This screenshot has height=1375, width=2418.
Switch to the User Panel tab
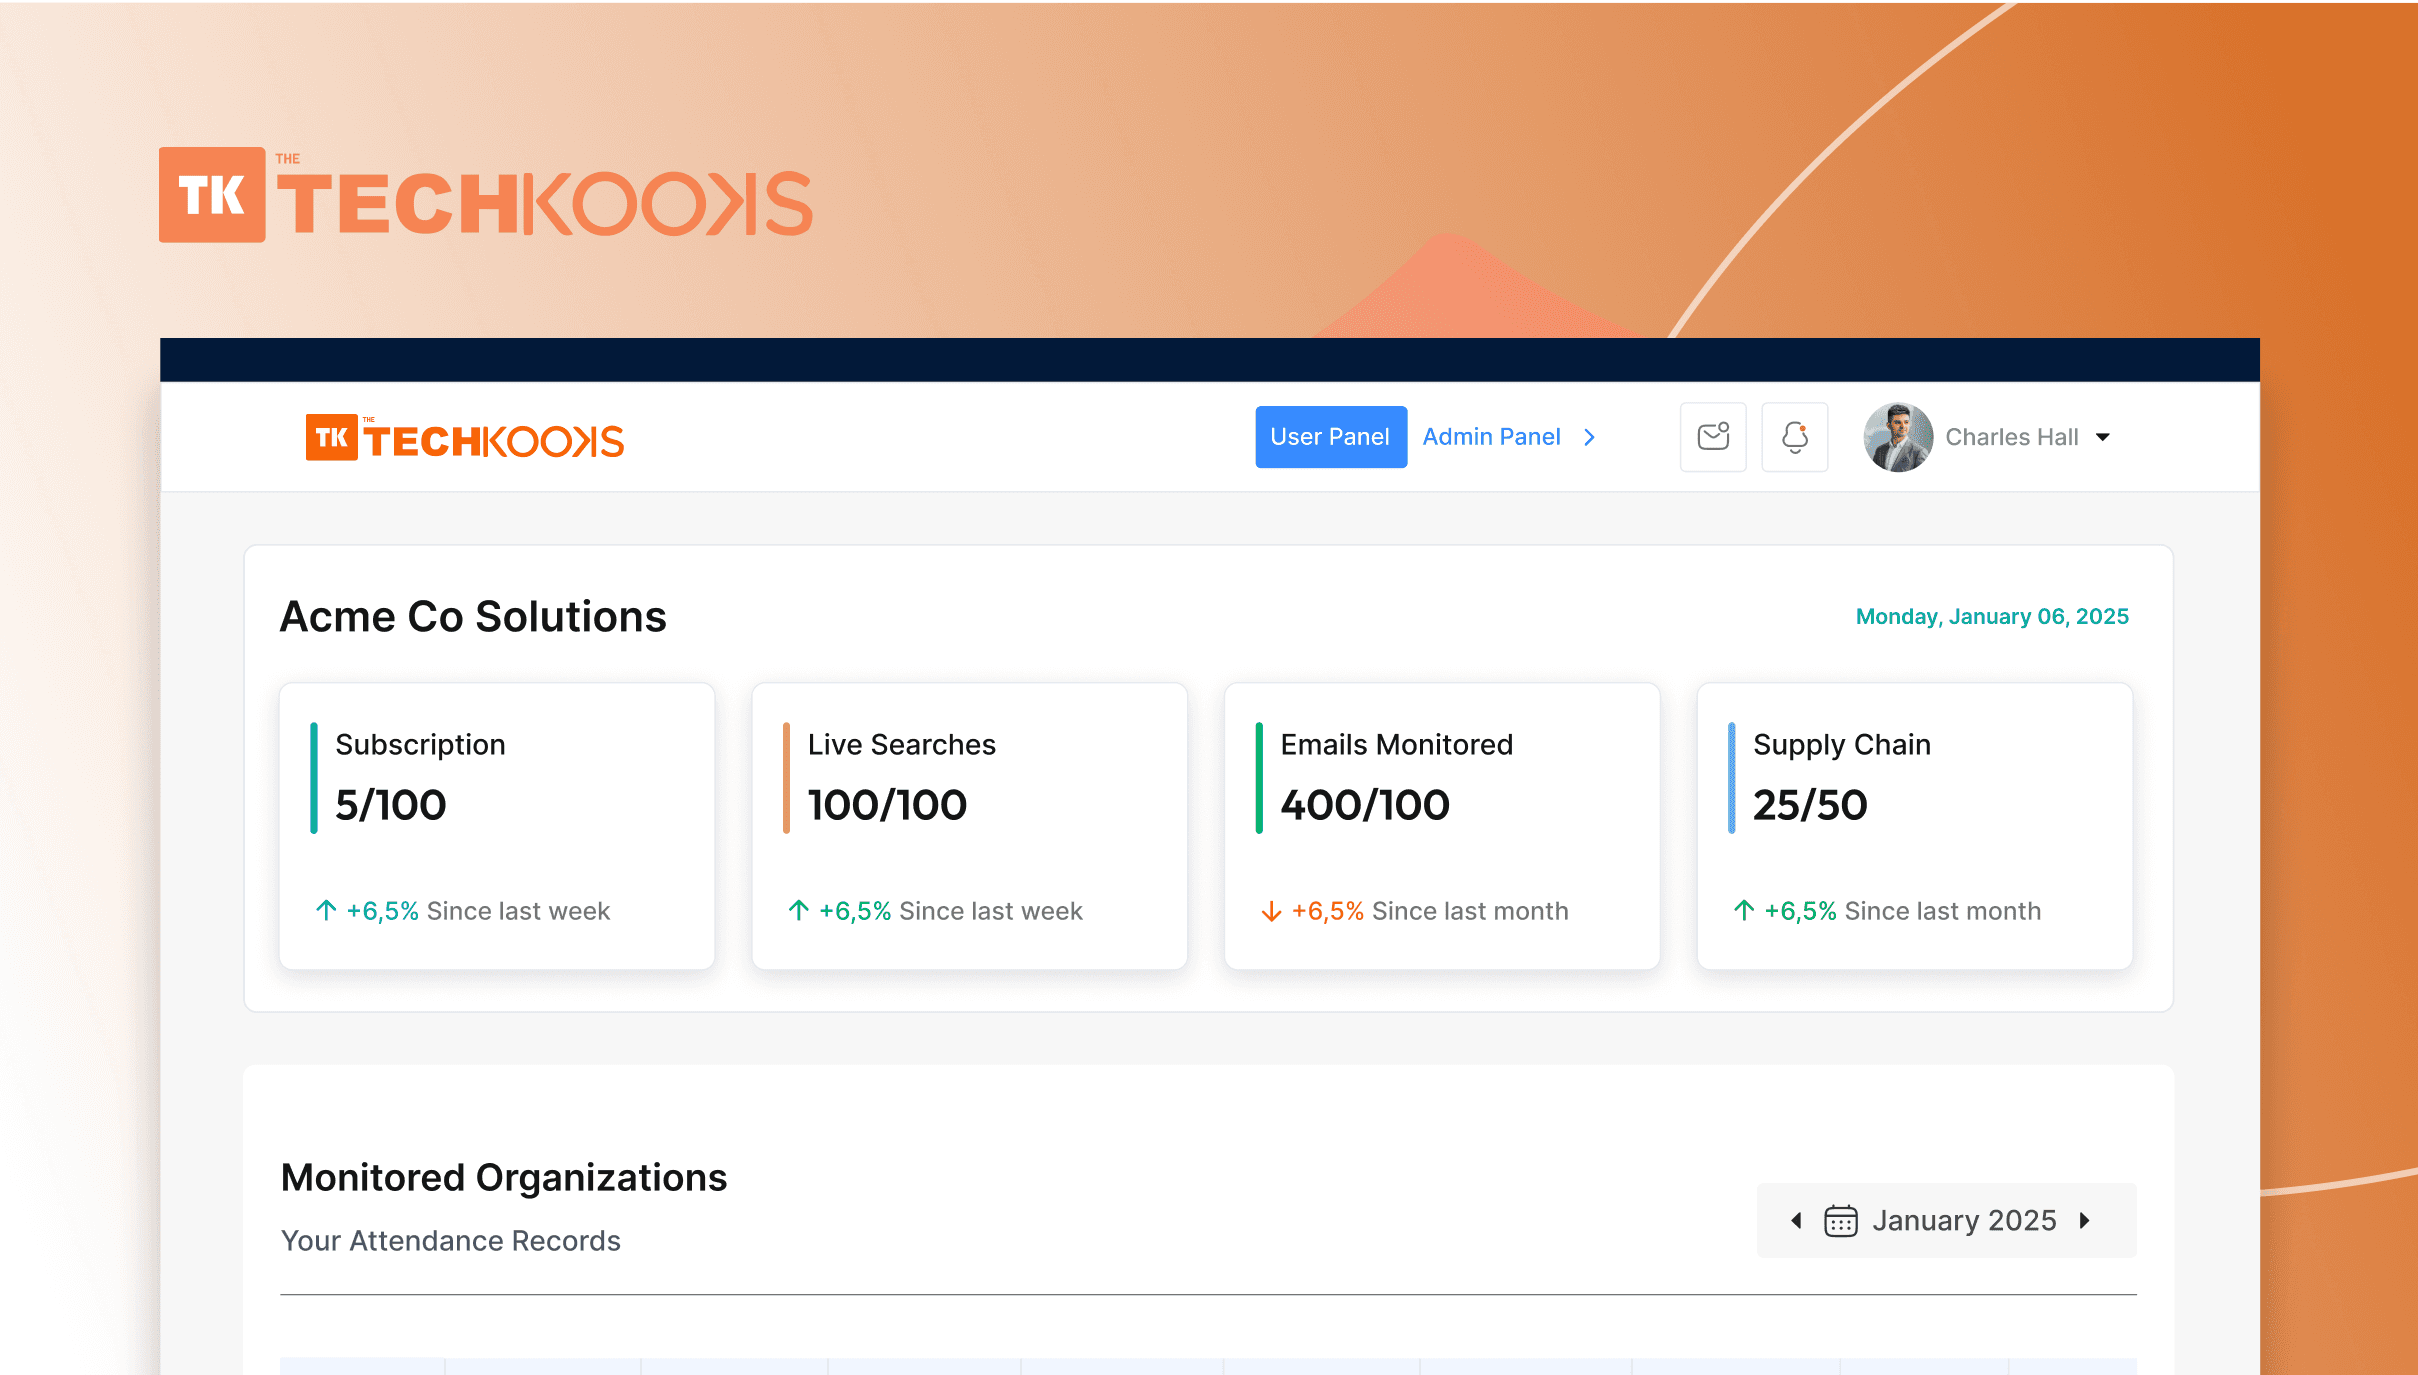point(1330,437)
